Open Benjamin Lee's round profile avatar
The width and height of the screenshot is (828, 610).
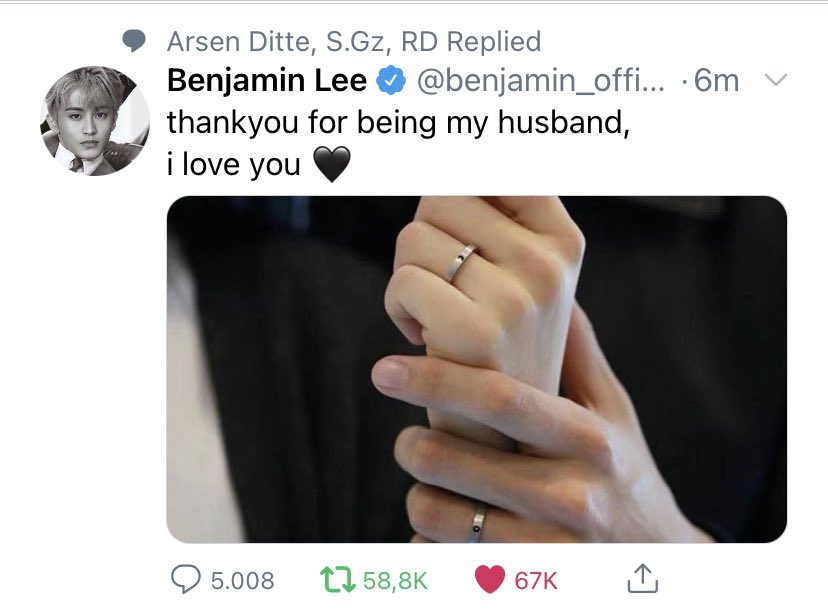pos(95,121)
